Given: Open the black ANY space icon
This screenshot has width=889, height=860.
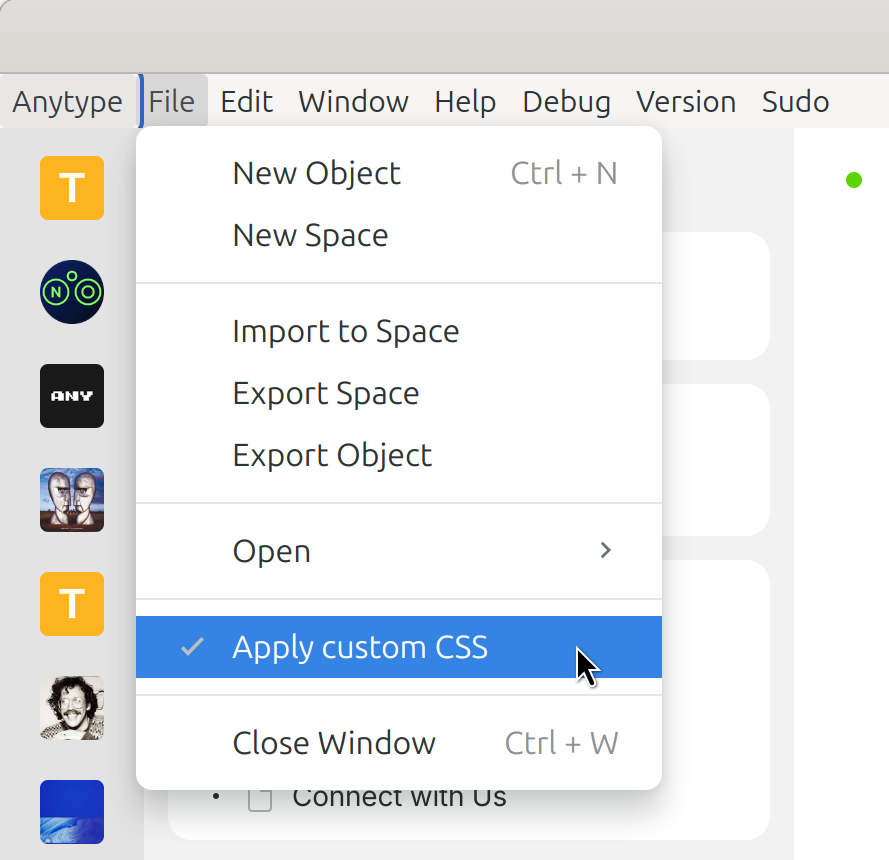Looking at the screenshot, I should click(x=72, y=396).
